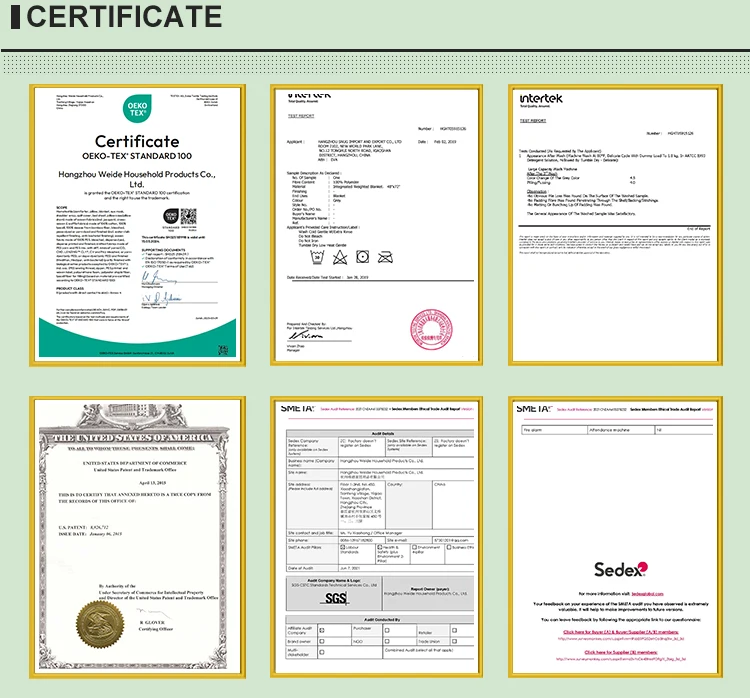The image size is (750, 698).
Task: Click the do-not-iron care symbol
Action: pyautogui.click(x=385, y=257)
